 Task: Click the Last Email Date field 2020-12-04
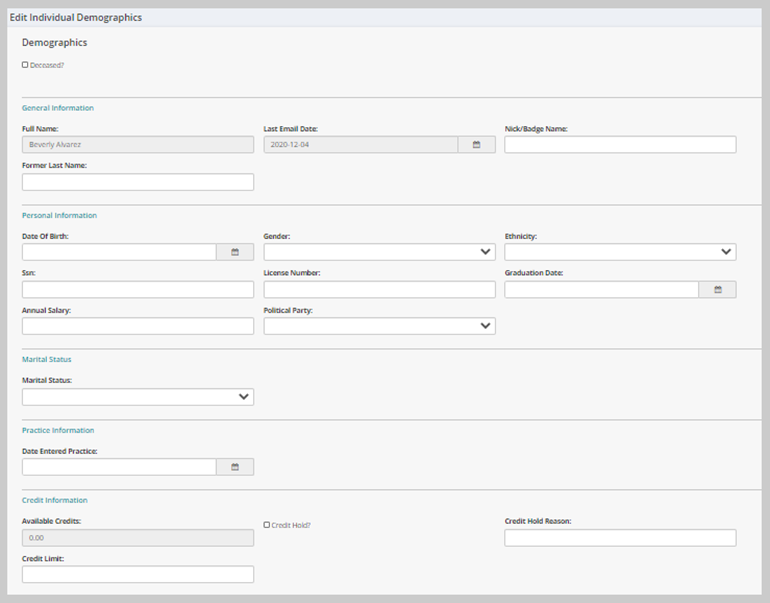361,144
